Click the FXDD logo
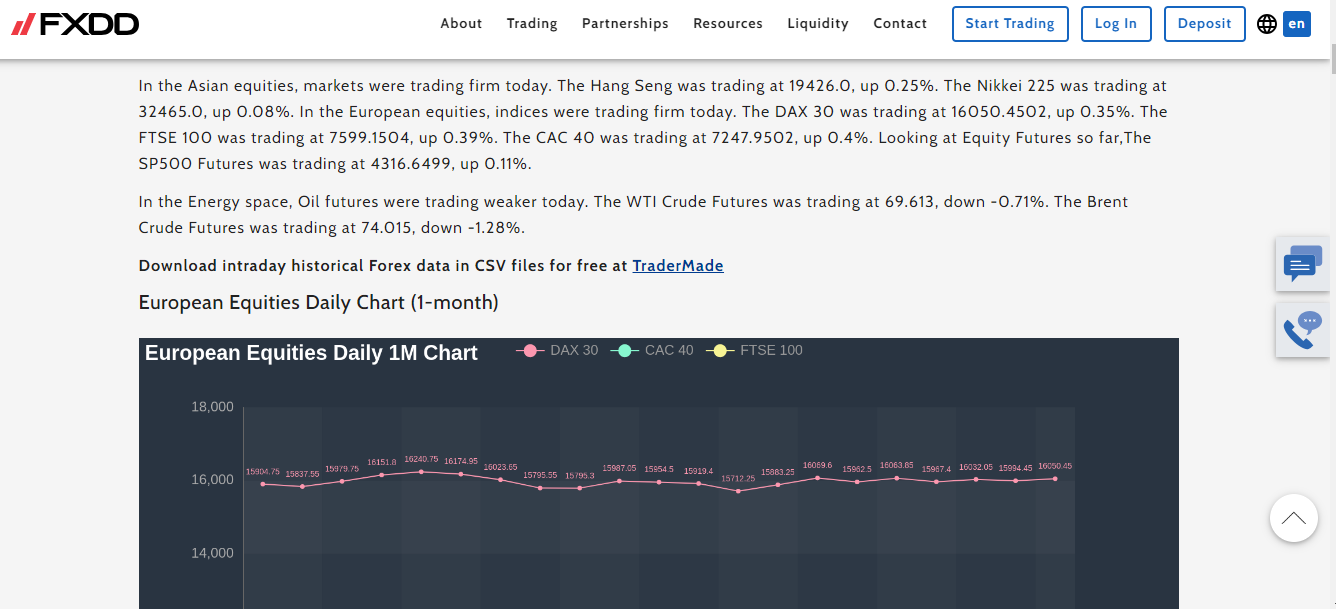 point(75,24)
